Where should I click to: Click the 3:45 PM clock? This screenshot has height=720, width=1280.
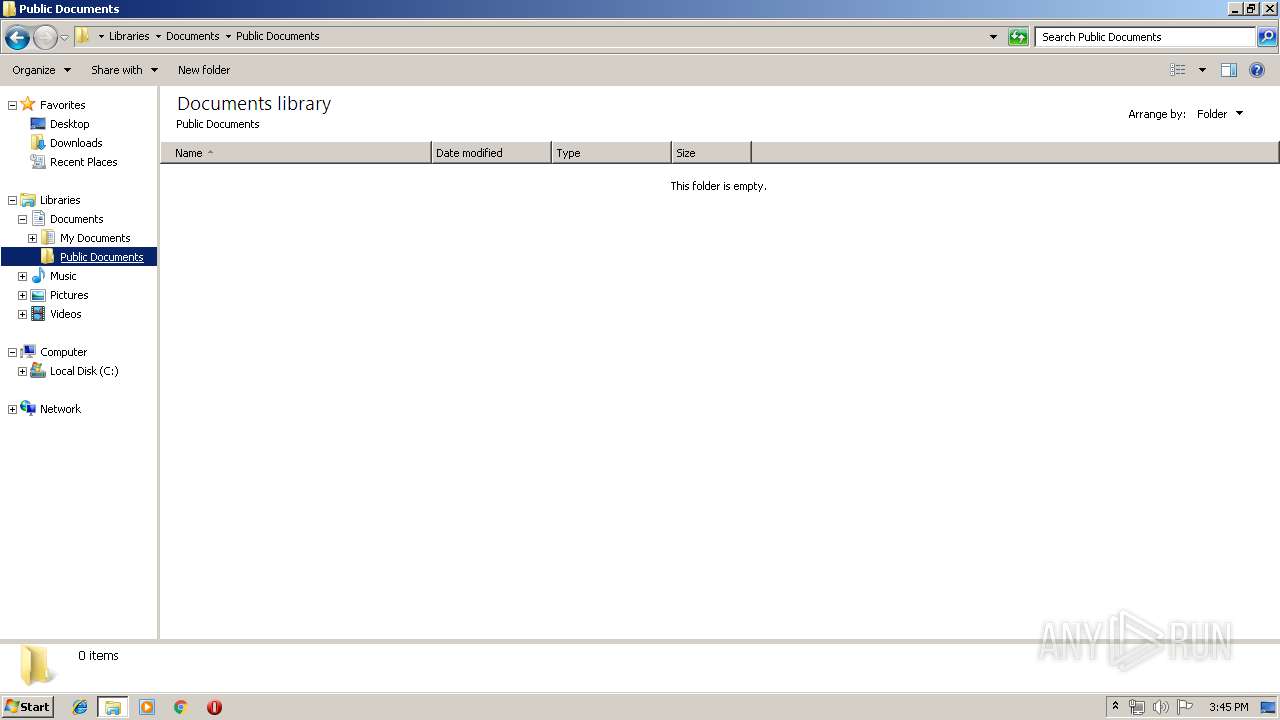tap(1228, 707)
